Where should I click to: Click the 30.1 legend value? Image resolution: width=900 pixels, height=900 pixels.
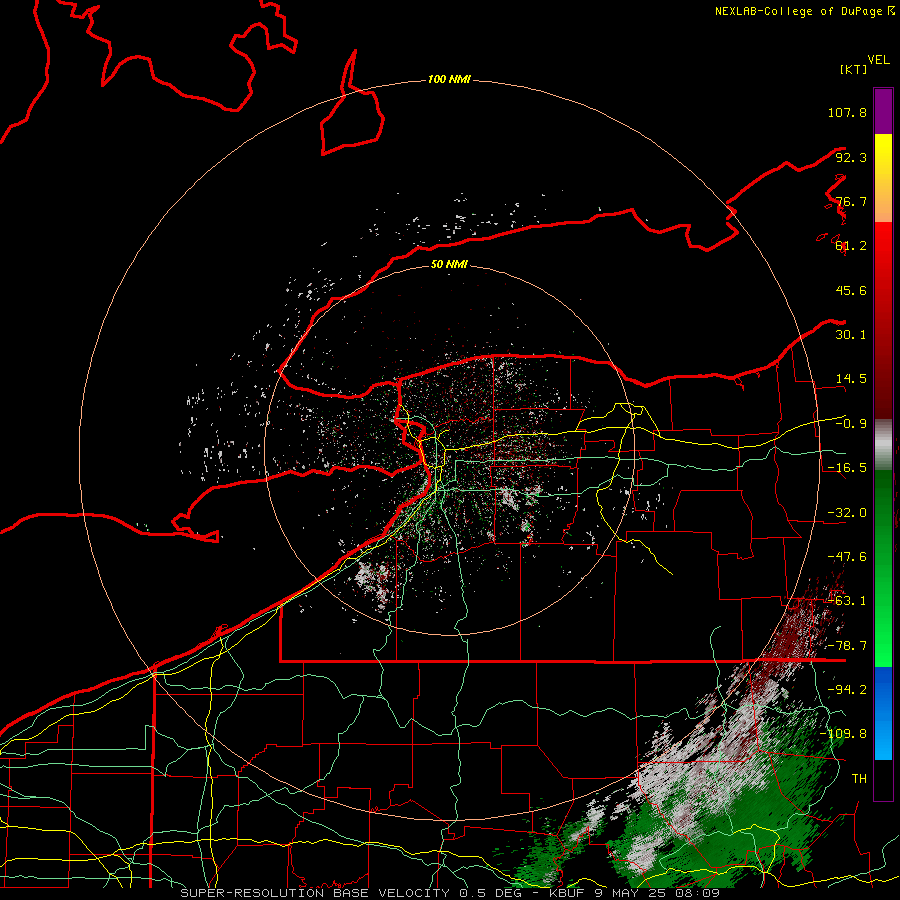tap(851, 335)
